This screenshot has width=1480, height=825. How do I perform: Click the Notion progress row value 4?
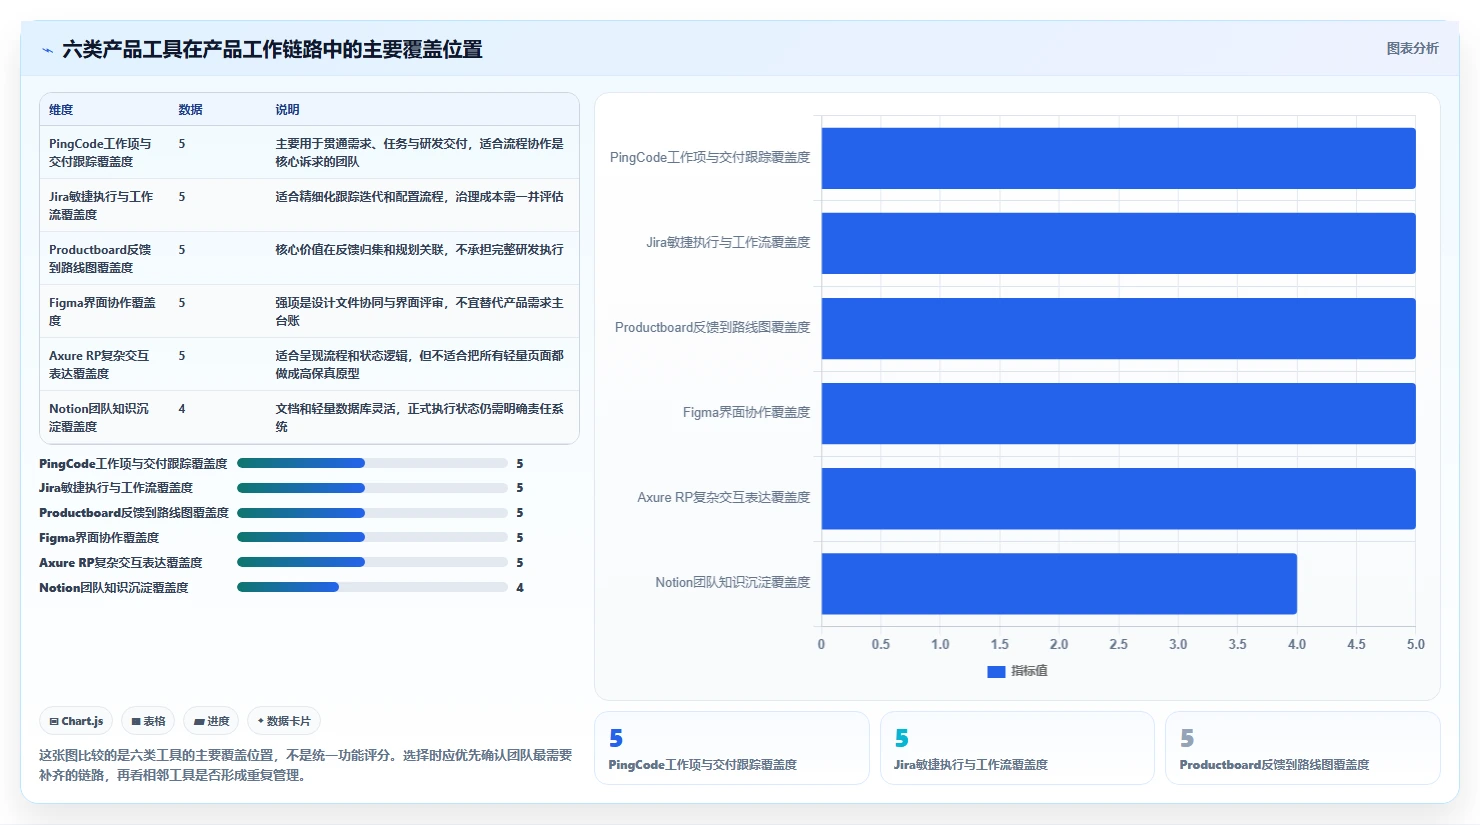click(x=520, y=588)
